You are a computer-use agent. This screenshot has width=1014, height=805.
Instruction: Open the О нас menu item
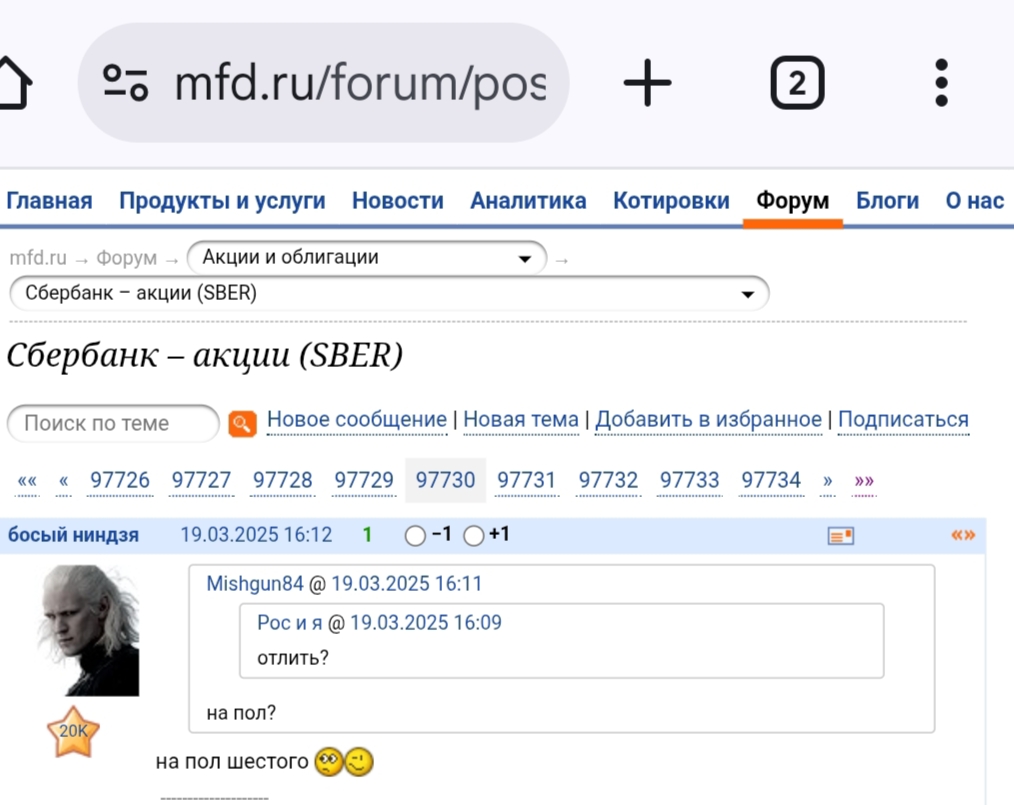click(x=975, y=200)
